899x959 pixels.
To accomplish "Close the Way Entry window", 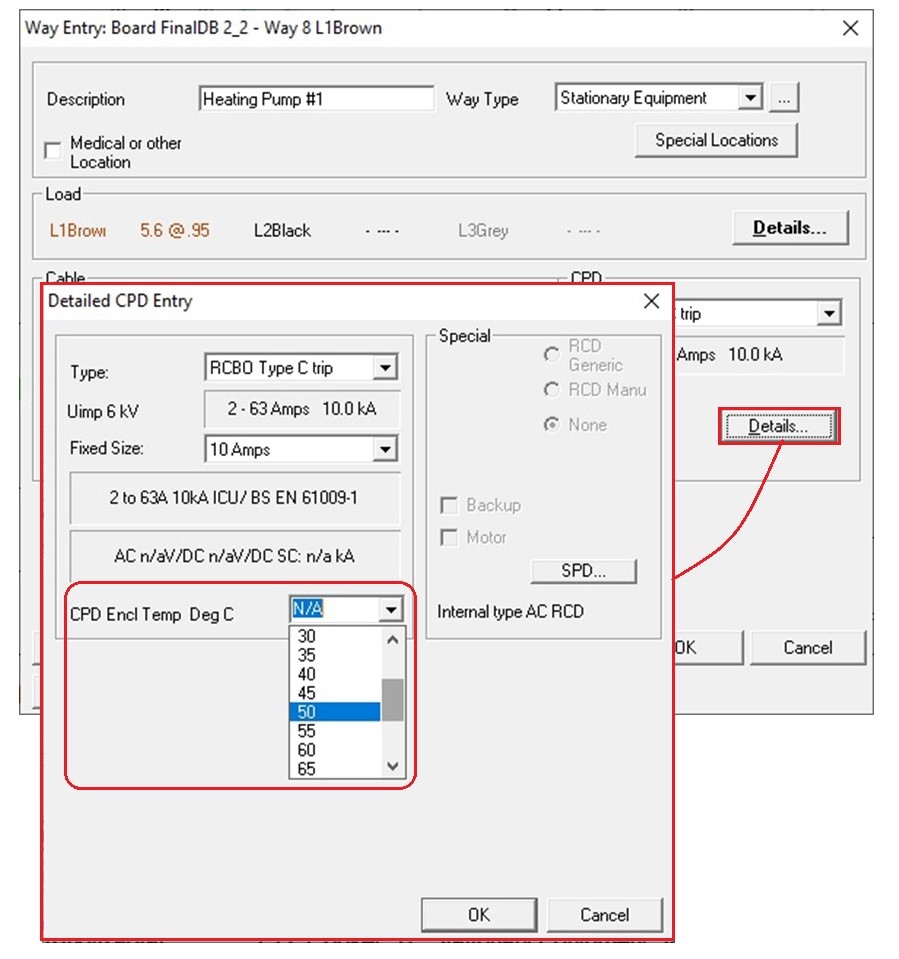I will click(850, 28).
